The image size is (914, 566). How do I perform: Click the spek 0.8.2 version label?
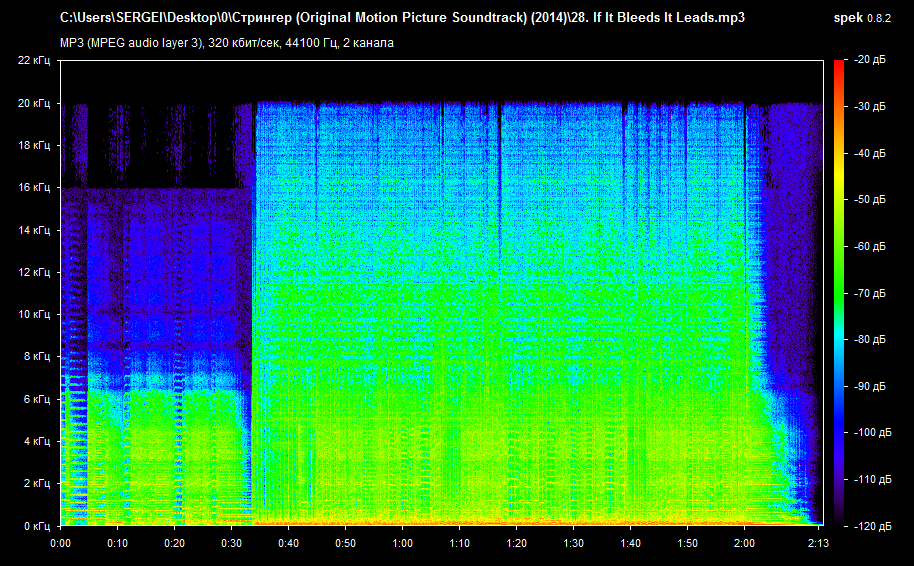coord(865,18)
